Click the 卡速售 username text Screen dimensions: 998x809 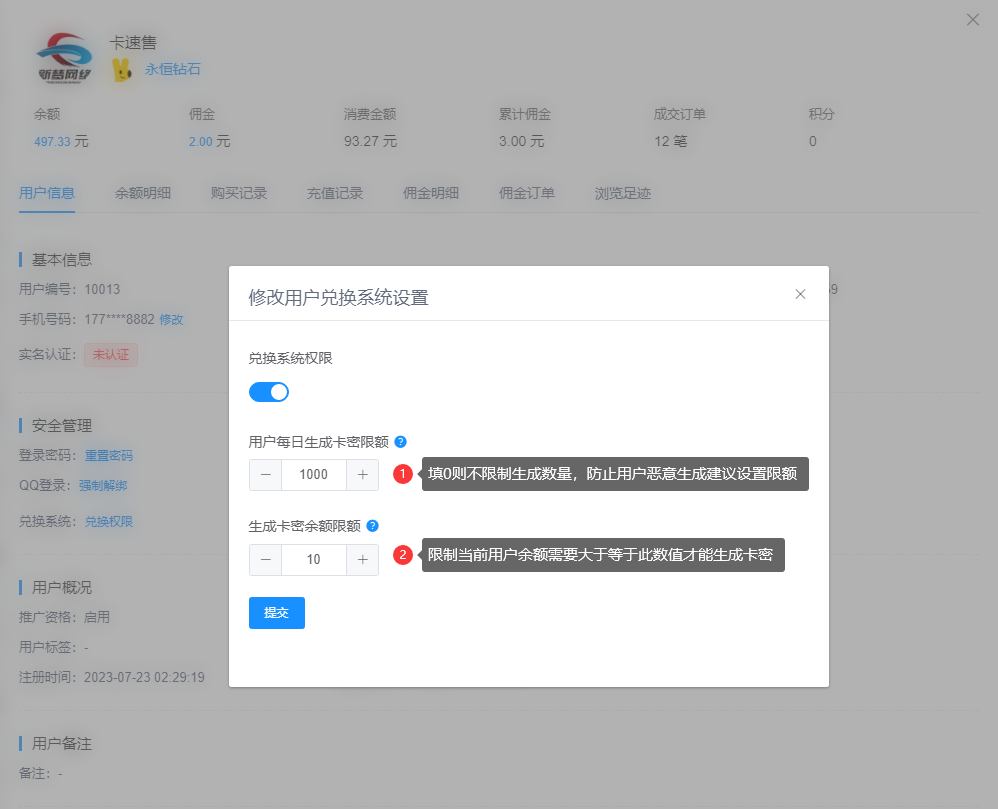click(133, 43)
